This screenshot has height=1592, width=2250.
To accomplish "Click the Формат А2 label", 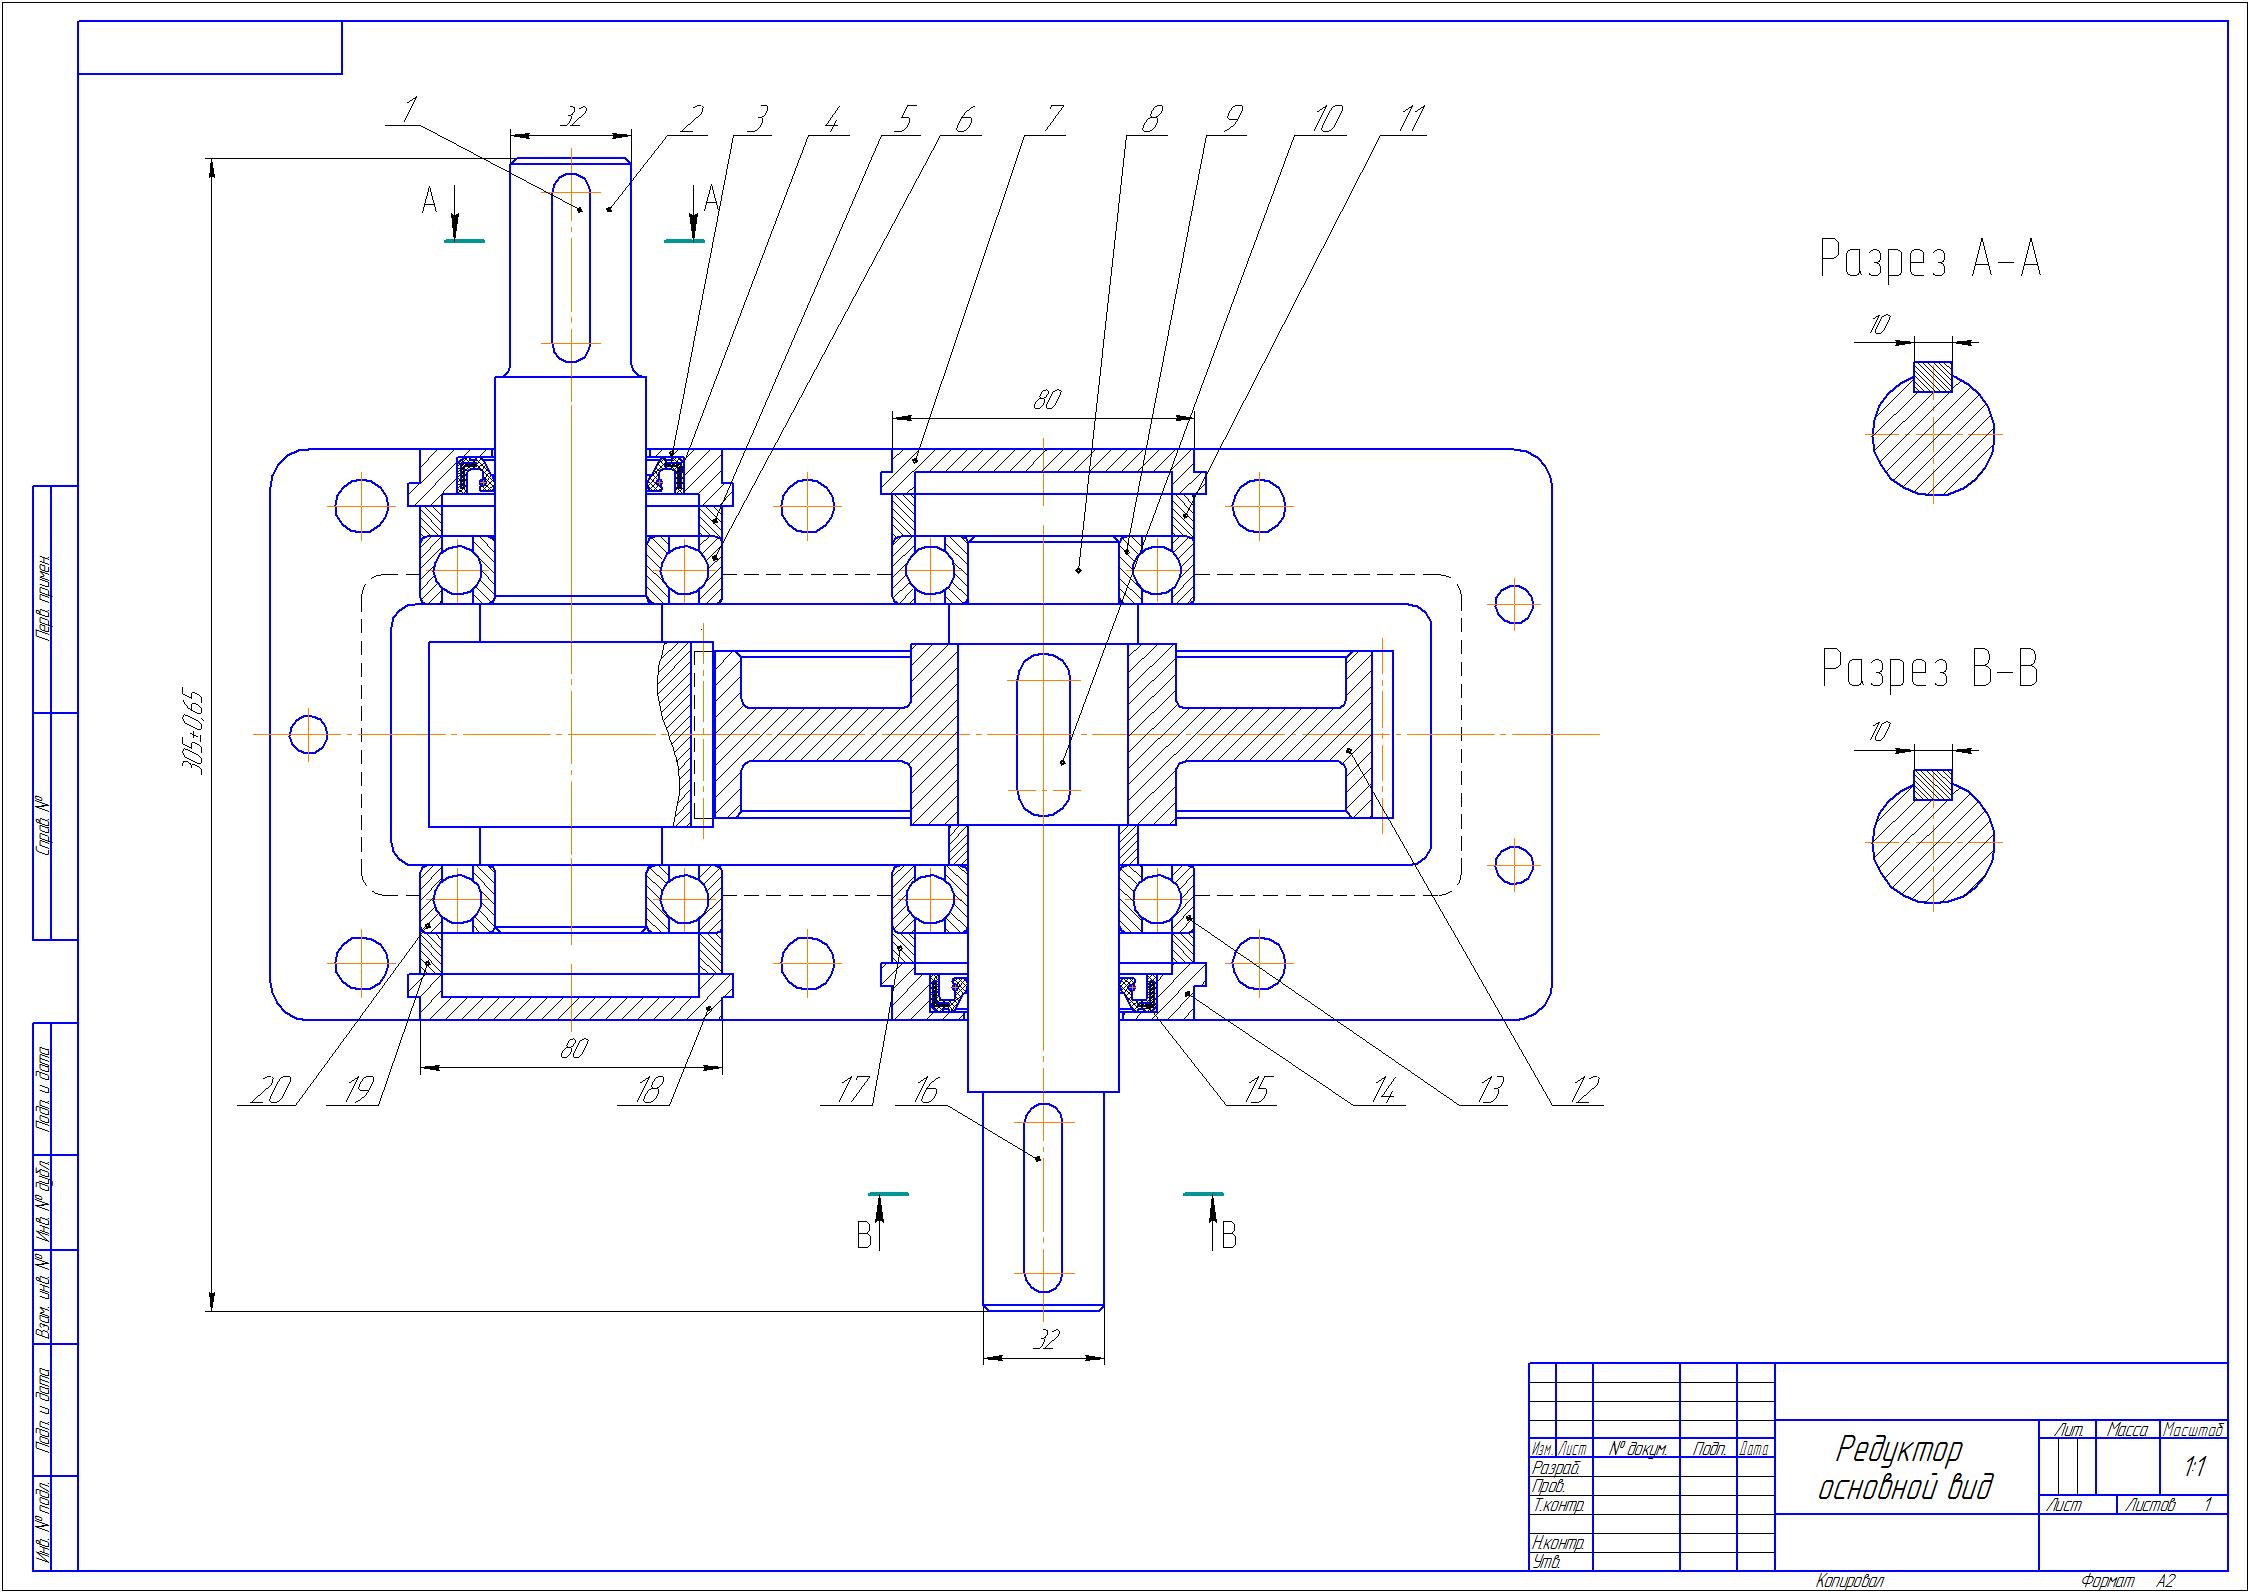I will pyautogui.click(x=2127, y=1581).
